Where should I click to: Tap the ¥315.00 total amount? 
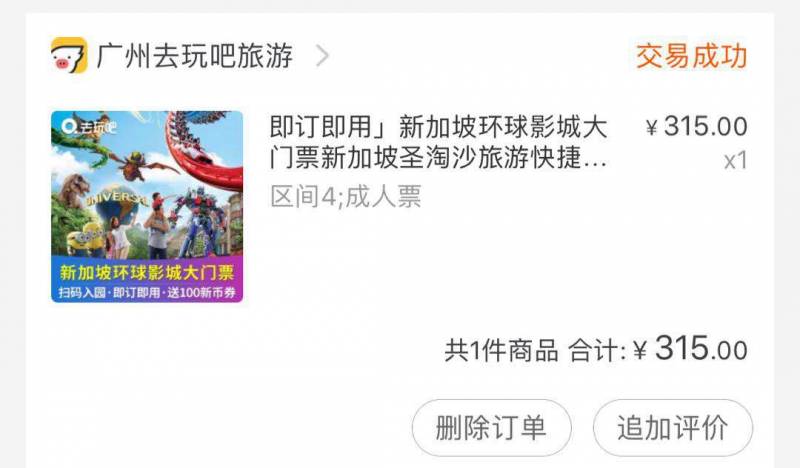point(690,350)
